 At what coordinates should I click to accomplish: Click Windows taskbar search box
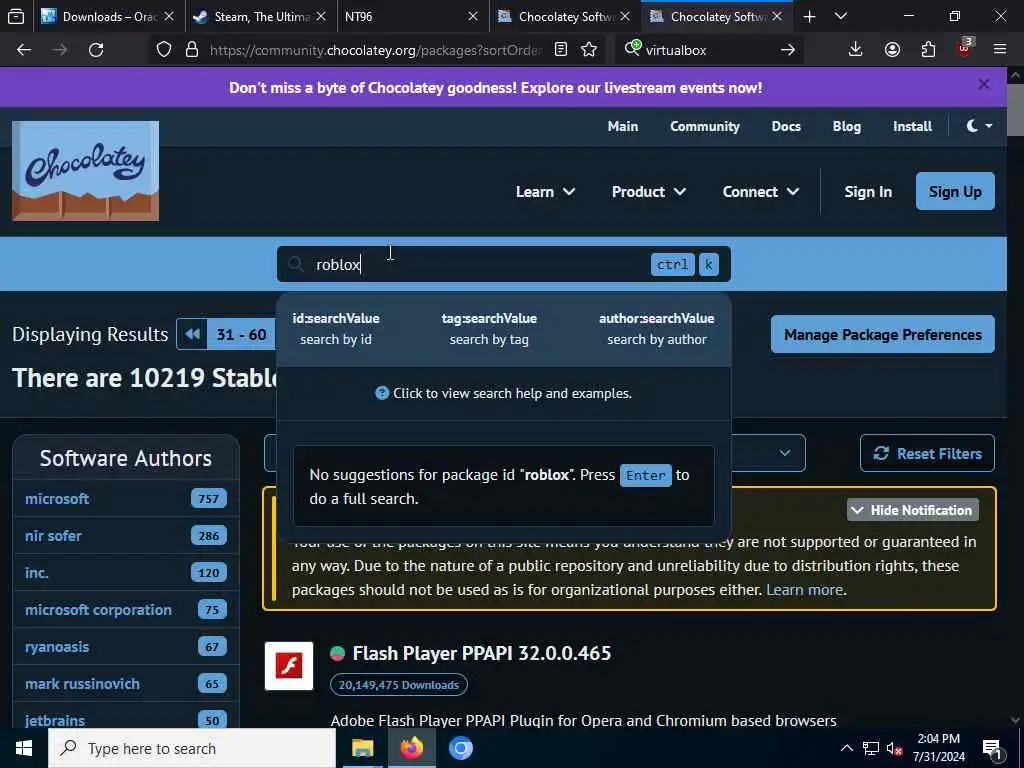coord(192,748)
